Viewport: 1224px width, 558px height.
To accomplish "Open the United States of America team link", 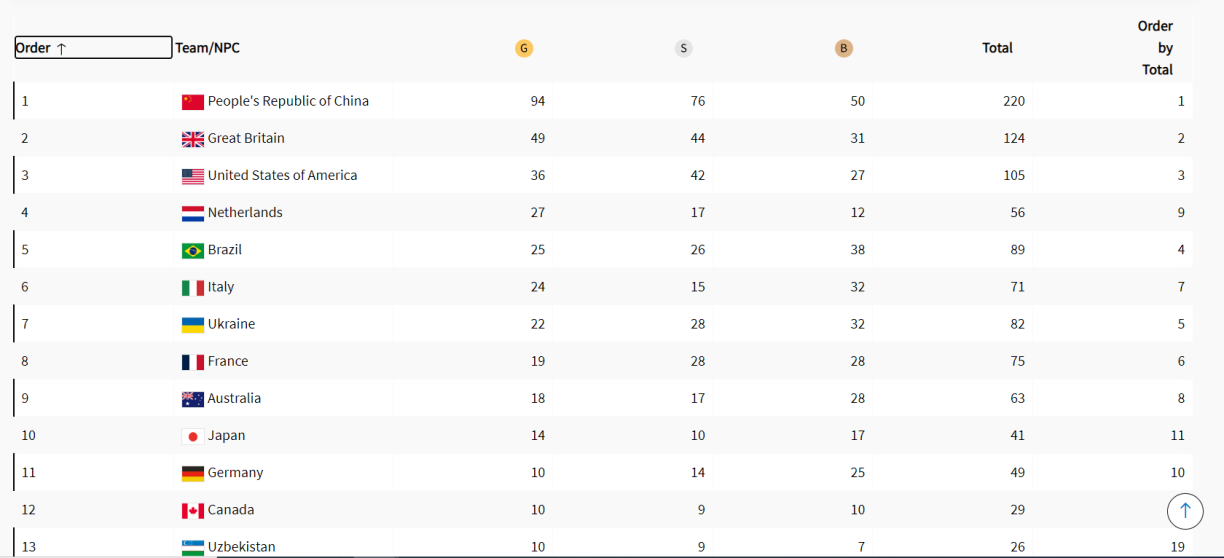I will coord(282,176).
